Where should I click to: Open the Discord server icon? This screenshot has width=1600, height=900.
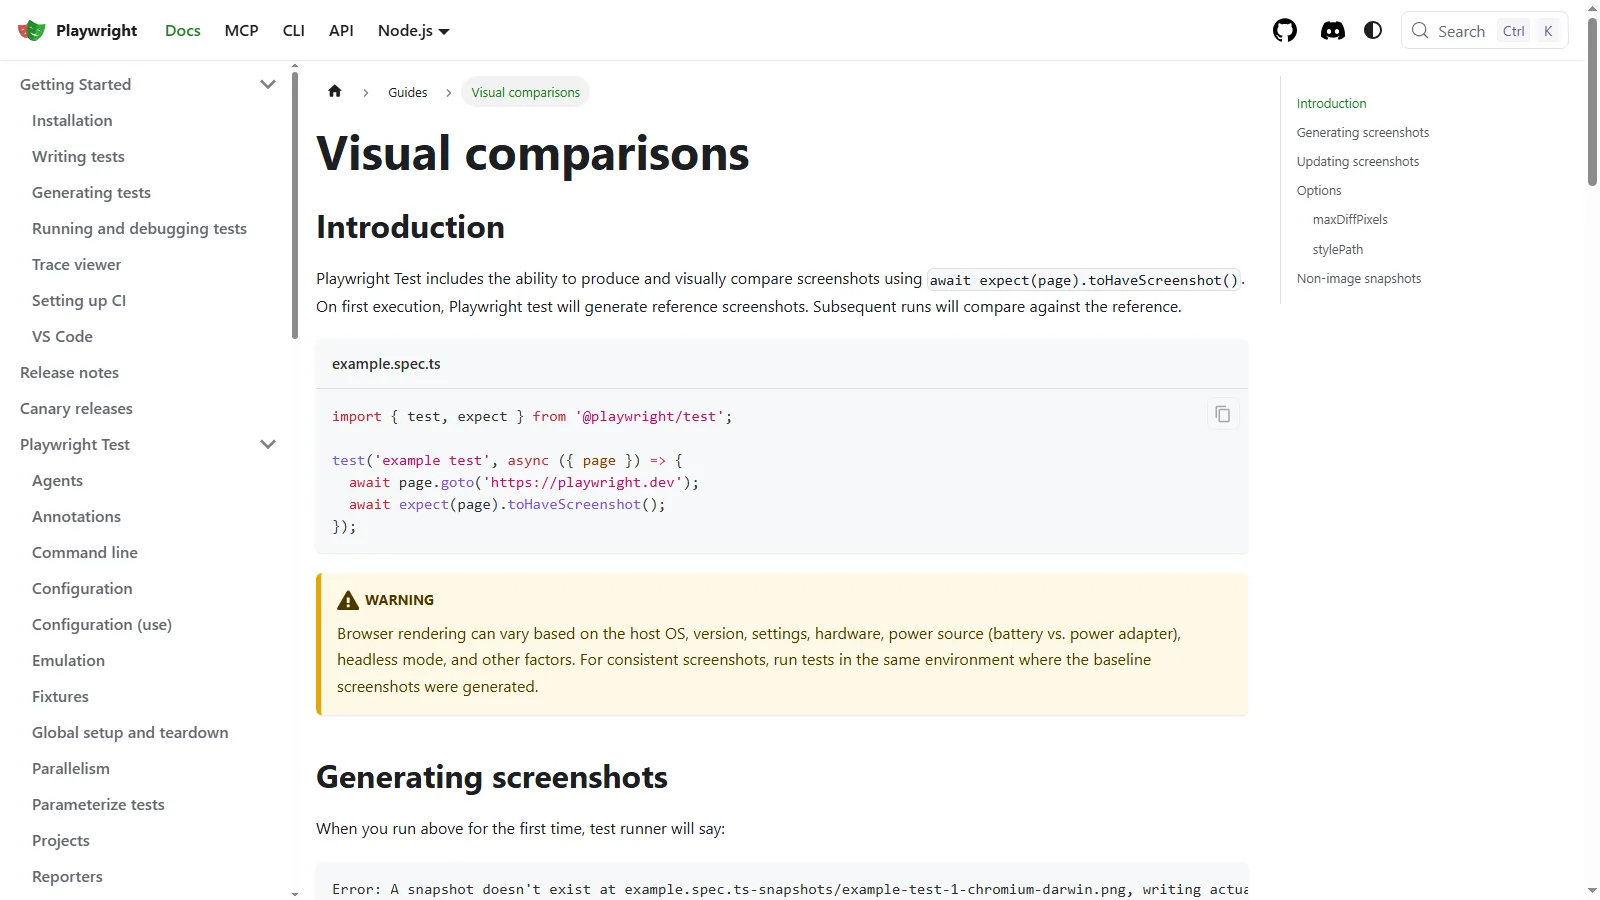(x=1333, y=31)
